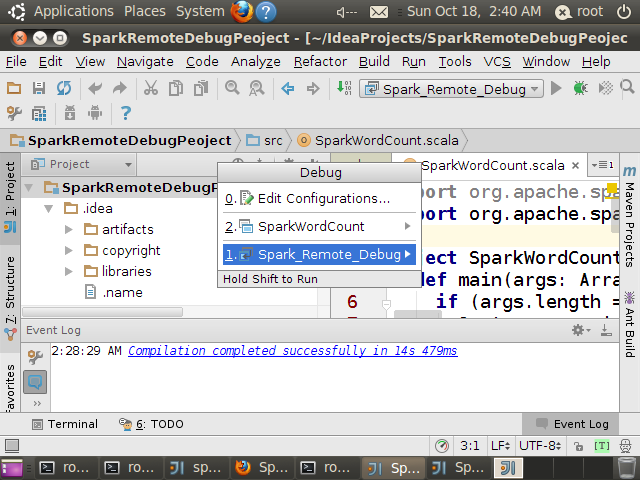Run Spark_Remote_Debug with play button
The width and height of the screenshot is (640, 480).
point(556,88)
